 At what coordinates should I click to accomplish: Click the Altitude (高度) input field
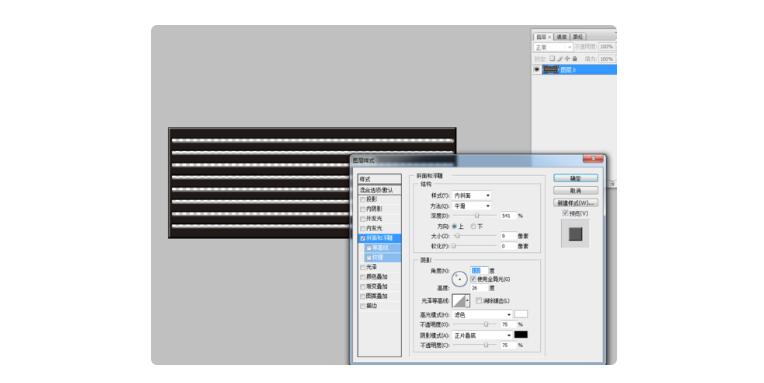(x=479, y=288)
